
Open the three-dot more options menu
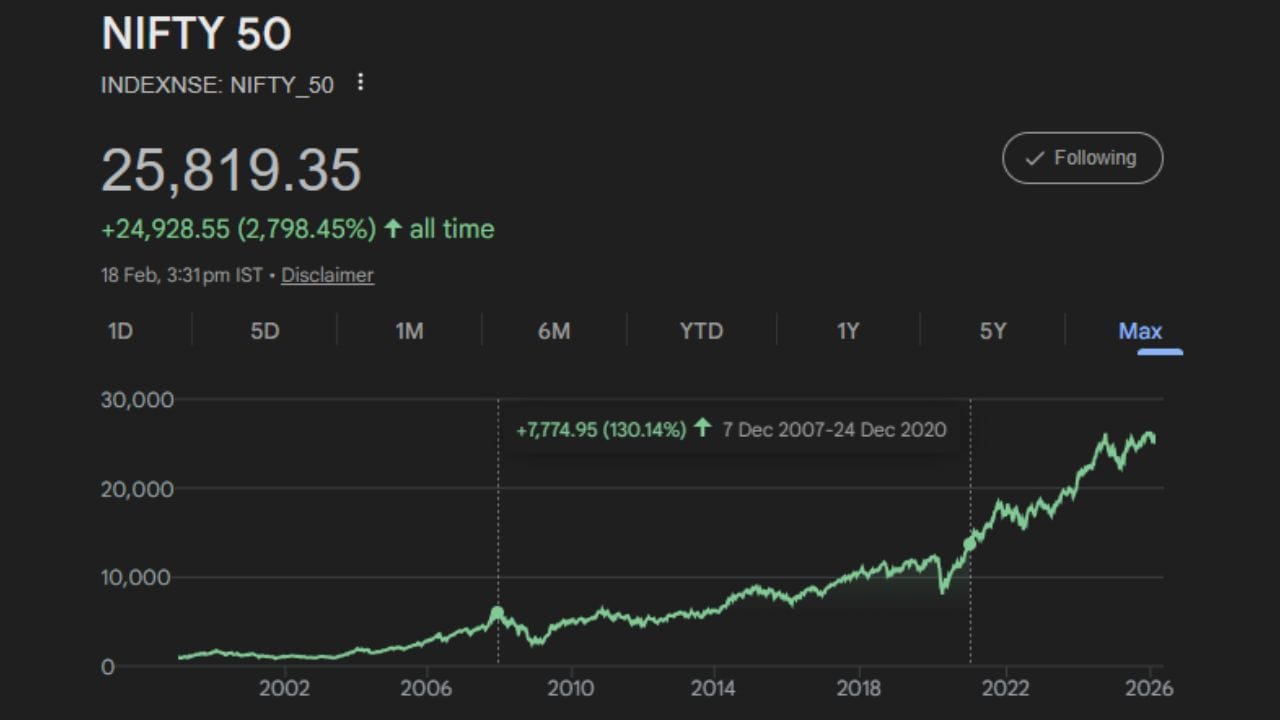(361, 83)
